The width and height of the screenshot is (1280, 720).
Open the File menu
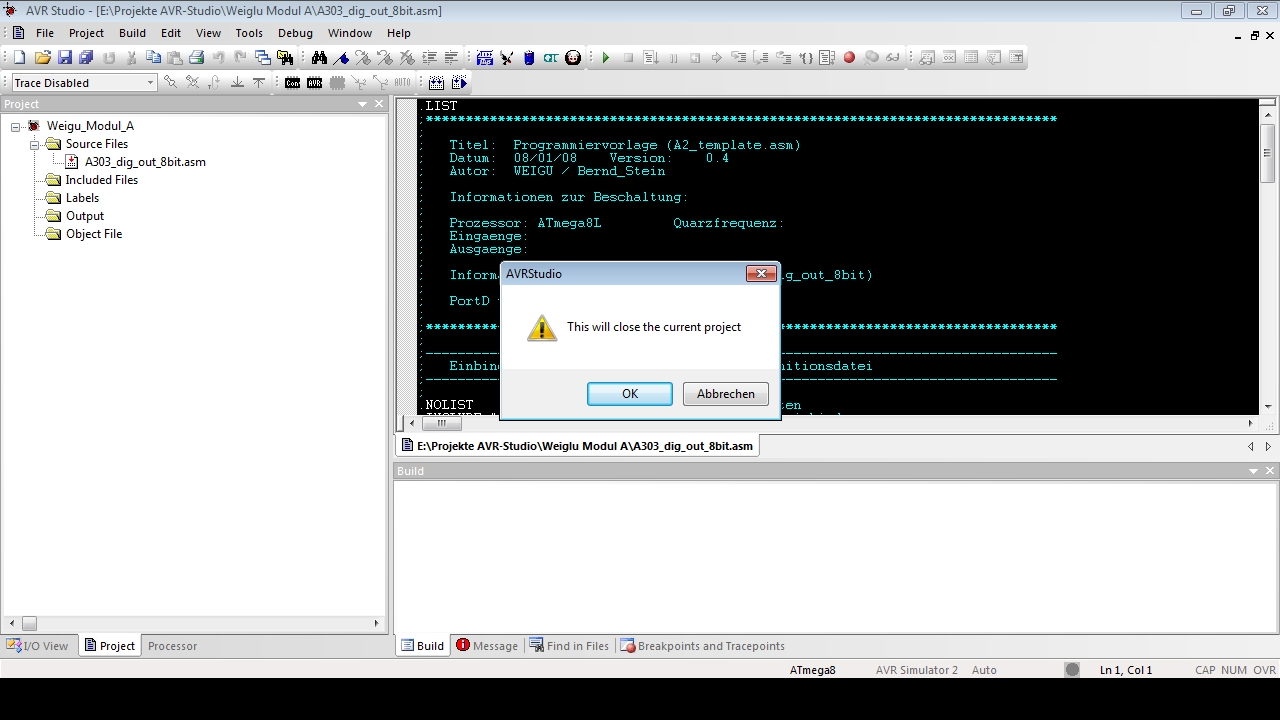[x=45, y=33]
